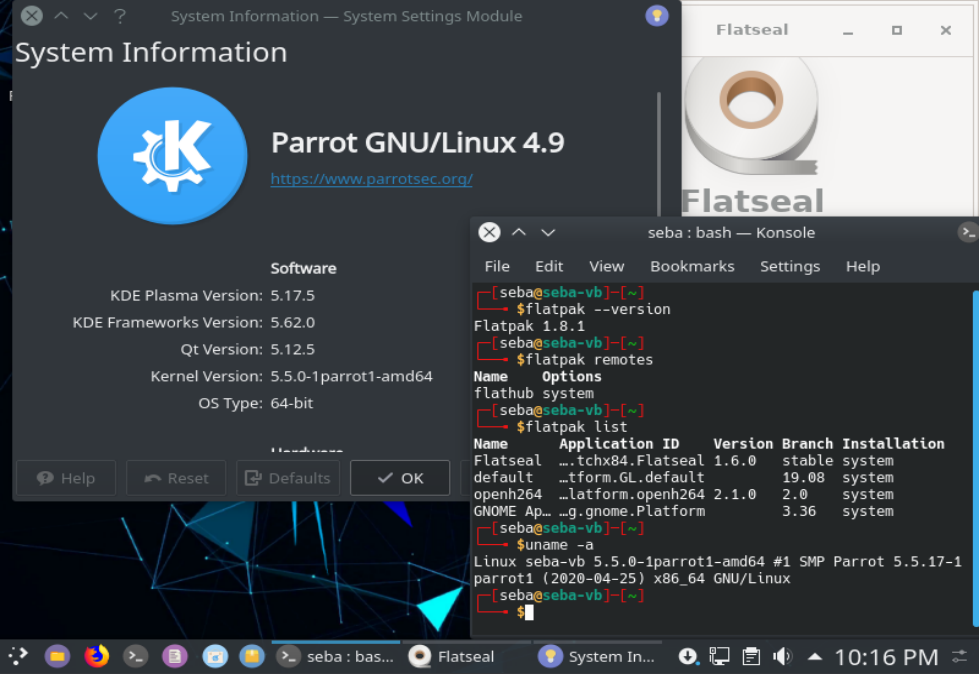Click the Qt Version value 5.12.5
The image size is (979, 674).
[293, 349]
